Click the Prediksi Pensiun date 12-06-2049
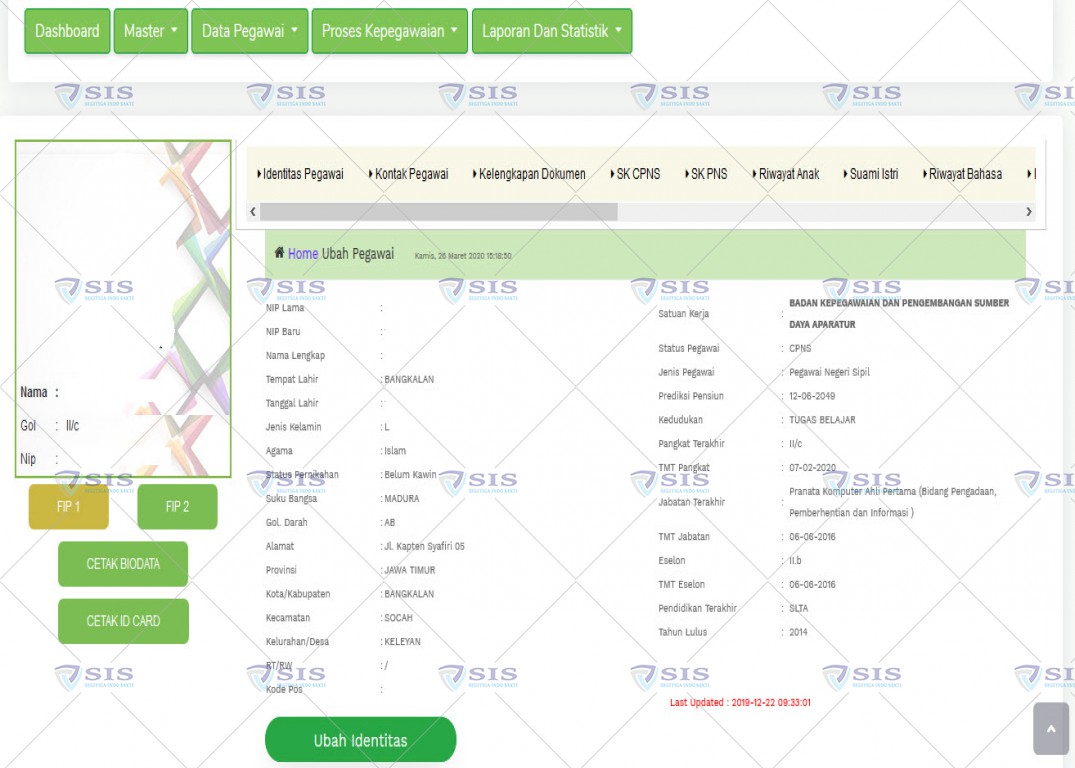 812,396
